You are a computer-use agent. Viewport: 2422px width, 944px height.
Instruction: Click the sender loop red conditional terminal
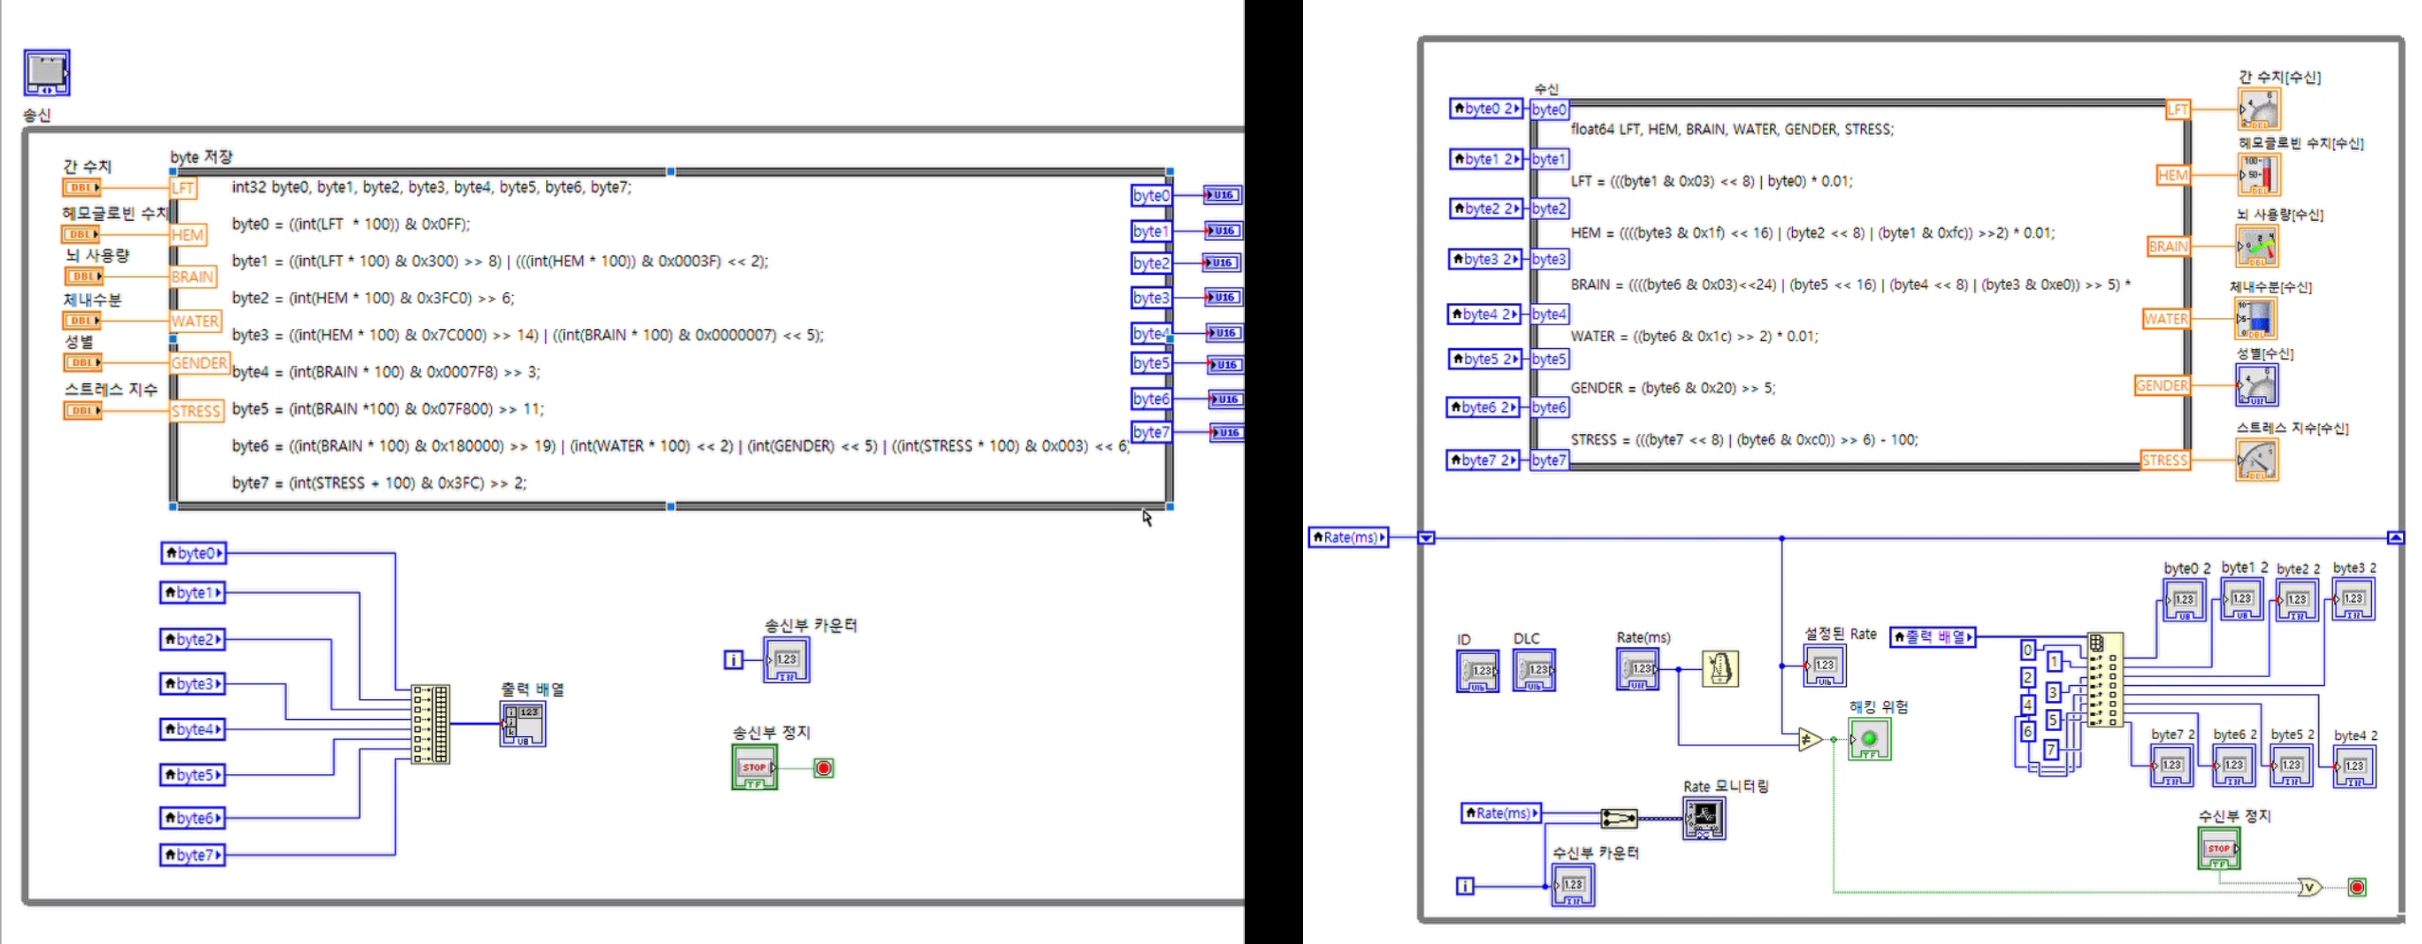tap(823, 768)
